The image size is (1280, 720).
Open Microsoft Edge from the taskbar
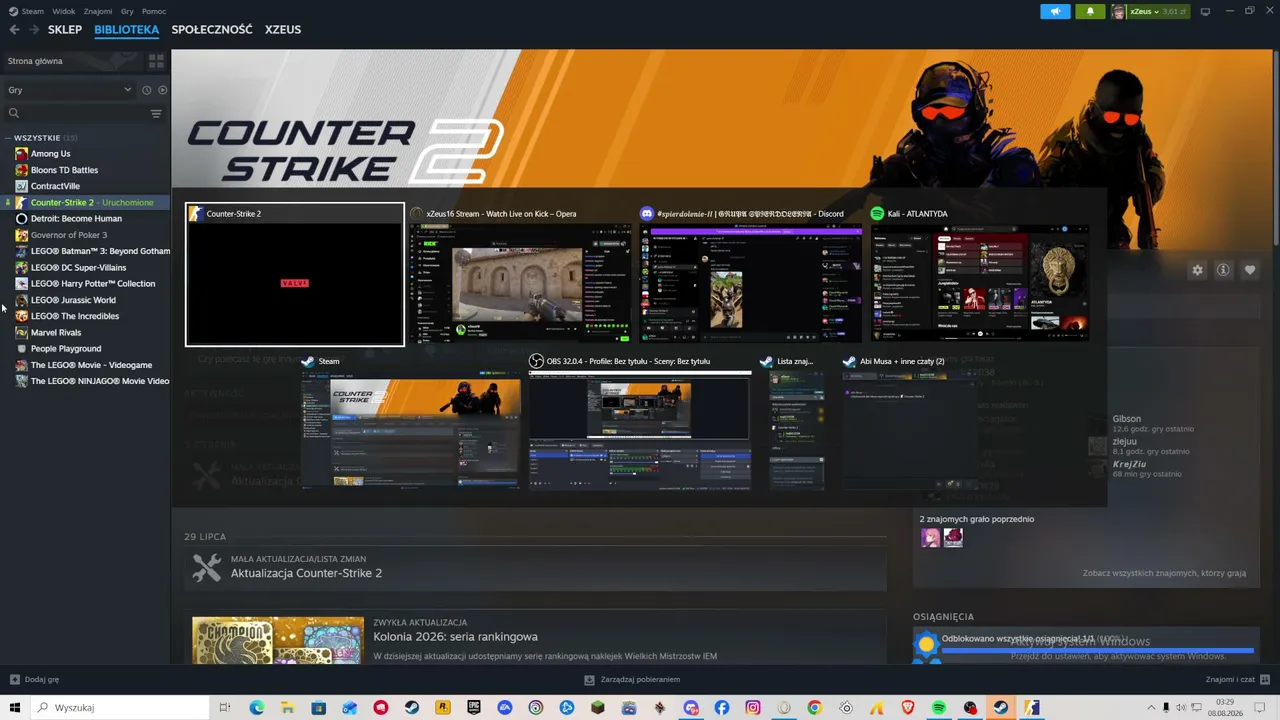(257, 708)
